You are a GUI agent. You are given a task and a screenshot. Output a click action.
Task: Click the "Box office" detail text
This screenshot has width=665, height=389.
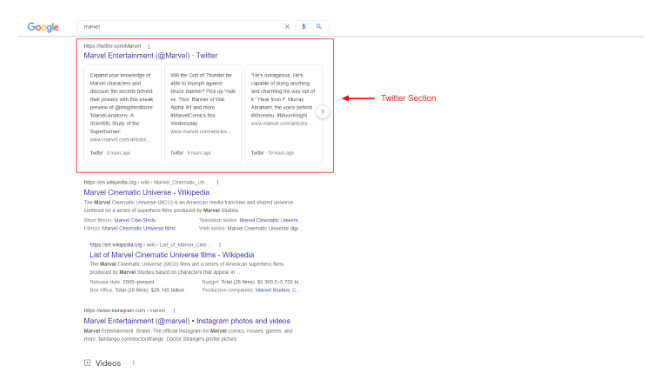click(137, 290)
